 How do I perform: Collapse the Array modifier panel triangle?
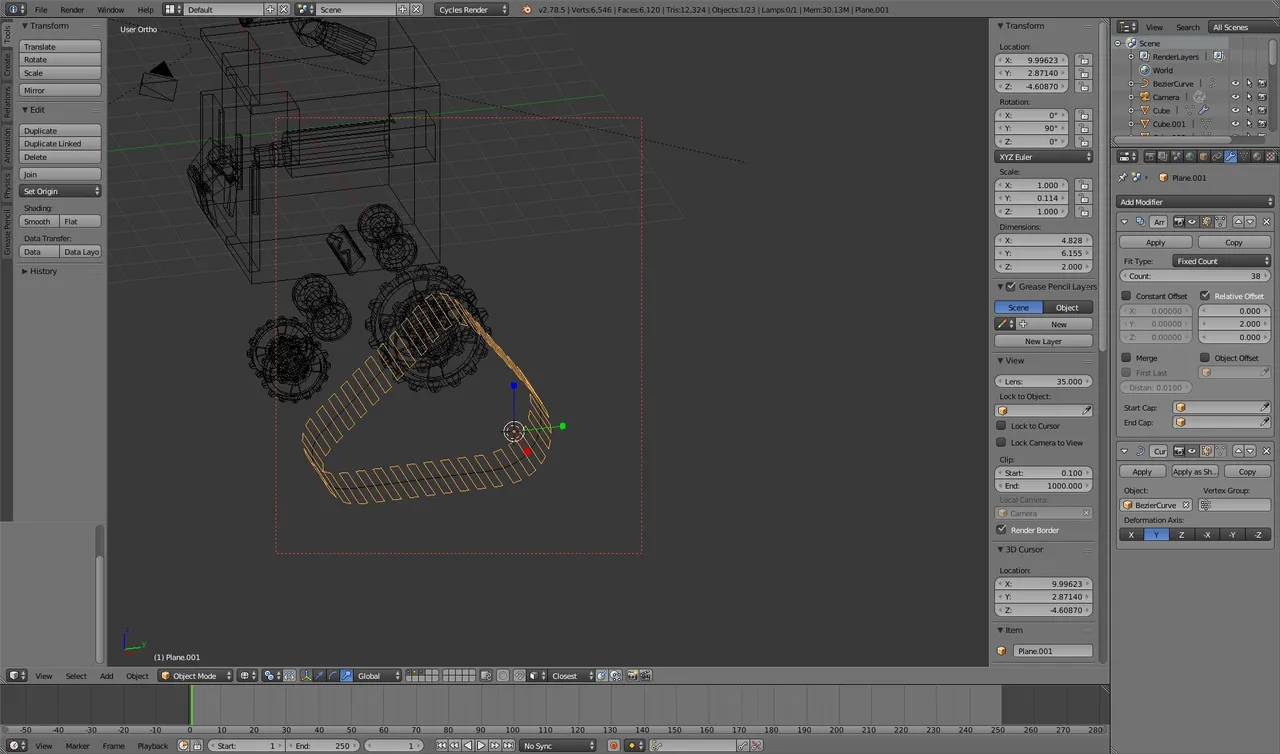point(1124,222)
